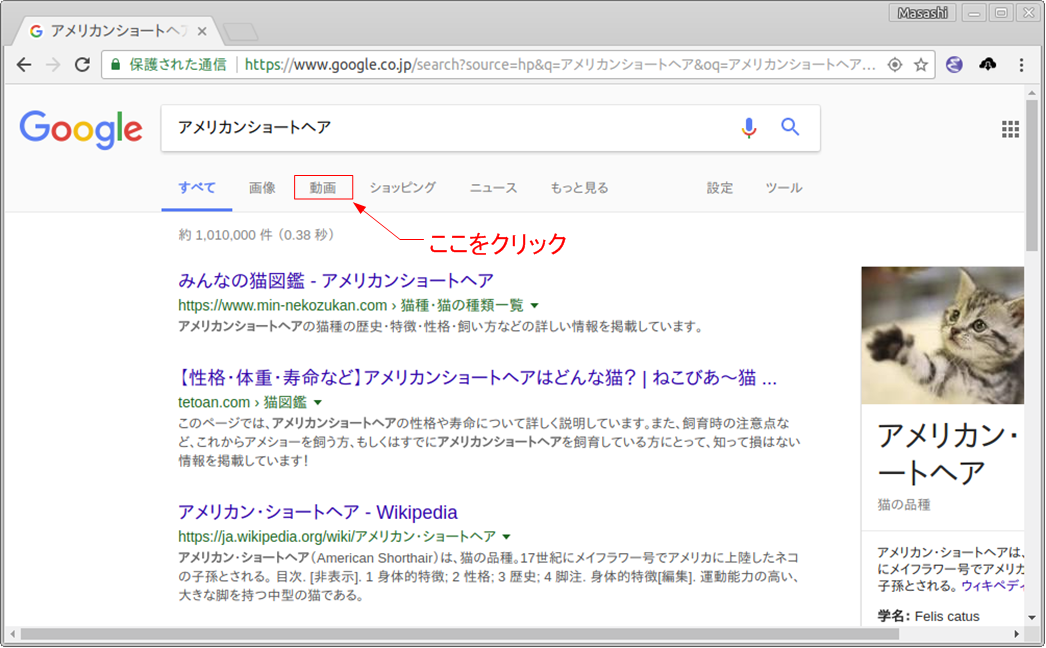Bookmark this page with the star icon
The image size is (1046, 648).
click(x=921, y=65)
